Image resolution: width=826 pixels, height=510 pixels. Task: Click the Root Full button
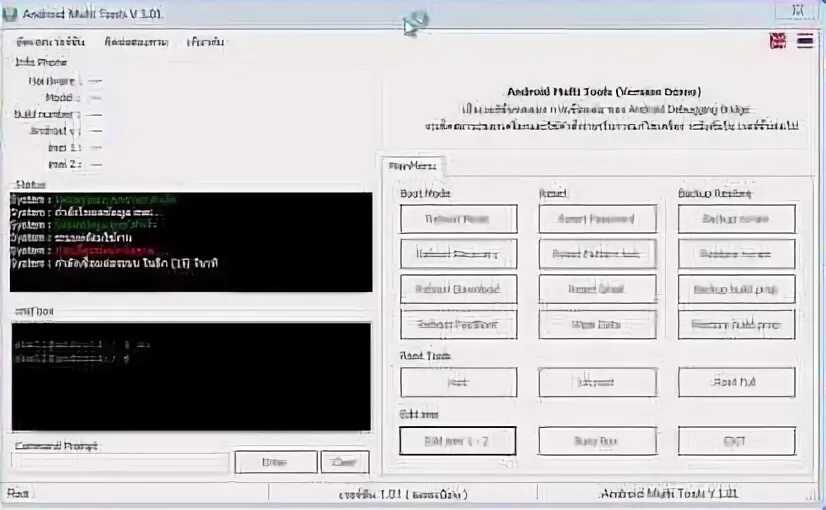(736, 382)
